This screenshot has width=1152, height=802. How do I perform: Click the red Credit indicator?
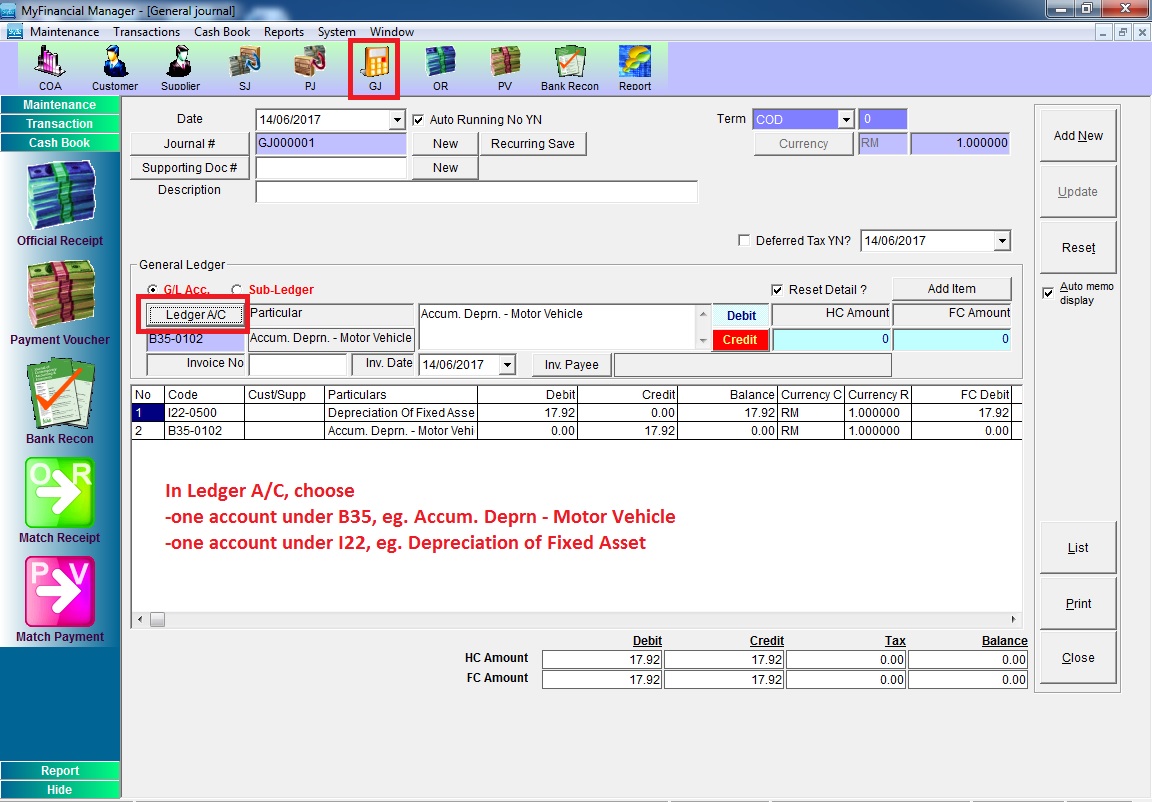pos(740,340)
